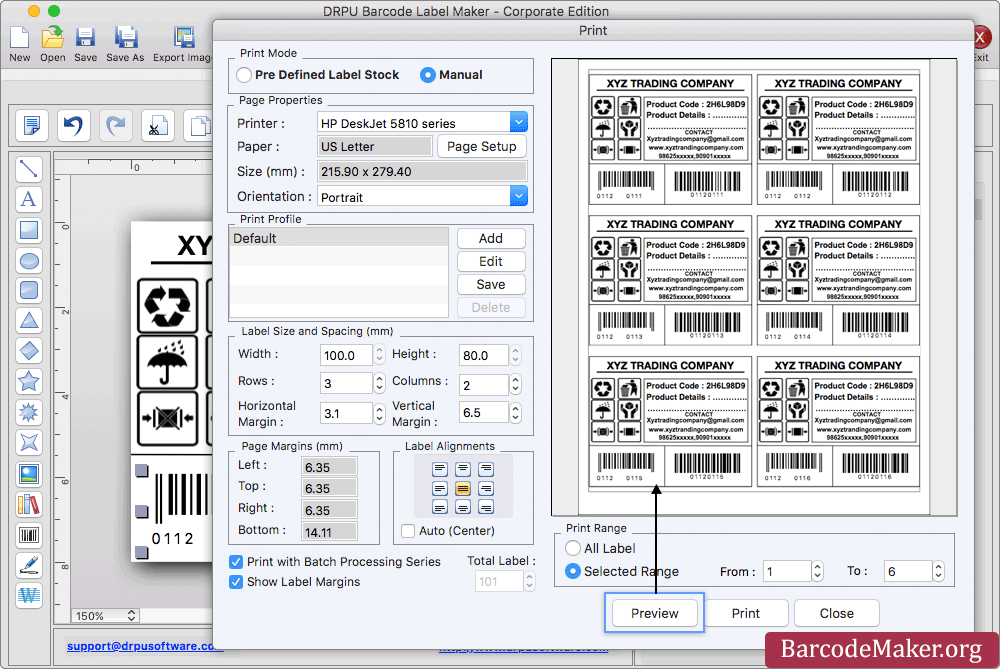This screenshot has height=669, width=1000.
Task: Select top-right label alignment
Action: [x=486, y=469]
